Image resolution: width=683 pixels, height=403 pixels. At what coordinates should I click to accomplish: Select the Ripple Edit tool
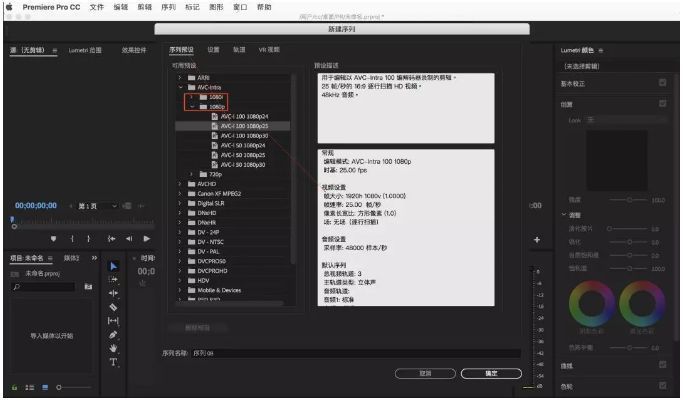click(x=113, y=293)
